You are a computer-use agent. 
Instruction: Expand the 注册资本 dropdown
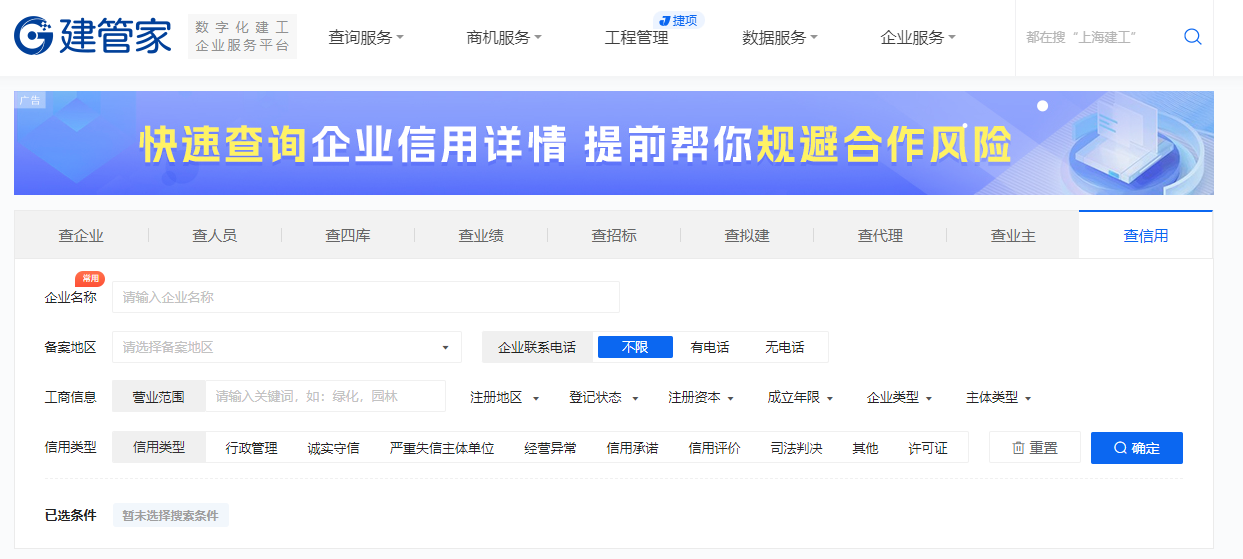pos(702,397)
